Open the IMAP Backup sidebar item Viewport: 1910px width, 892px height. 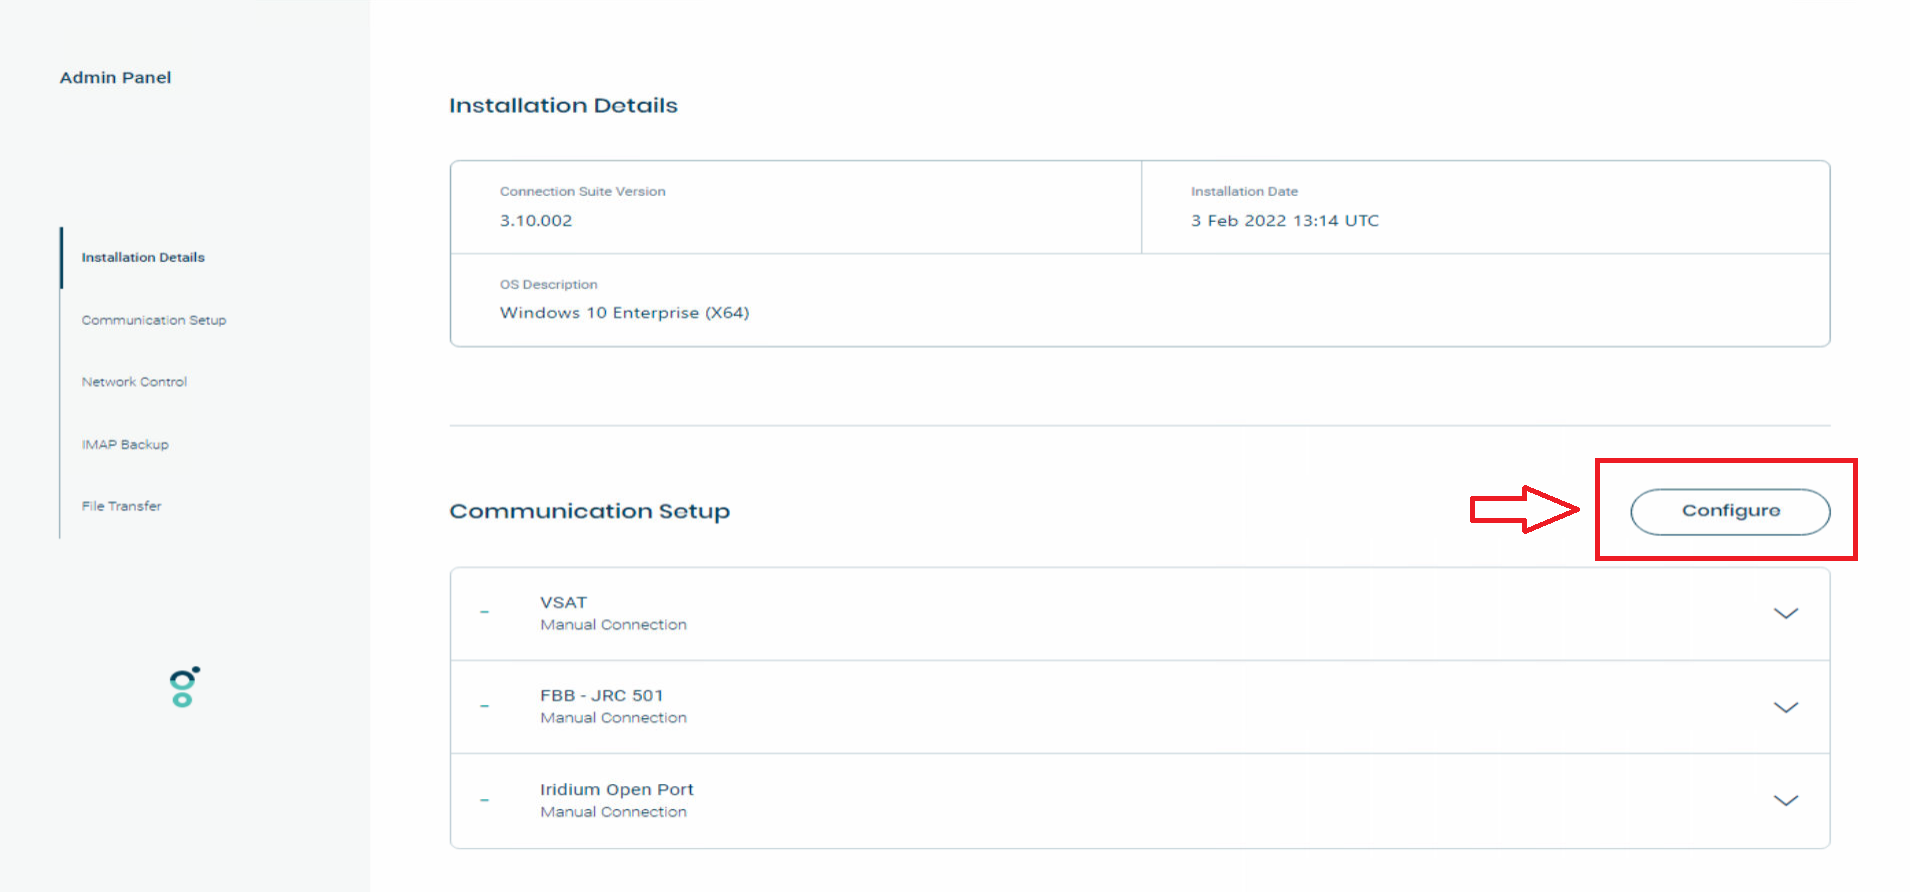(125, 444)
